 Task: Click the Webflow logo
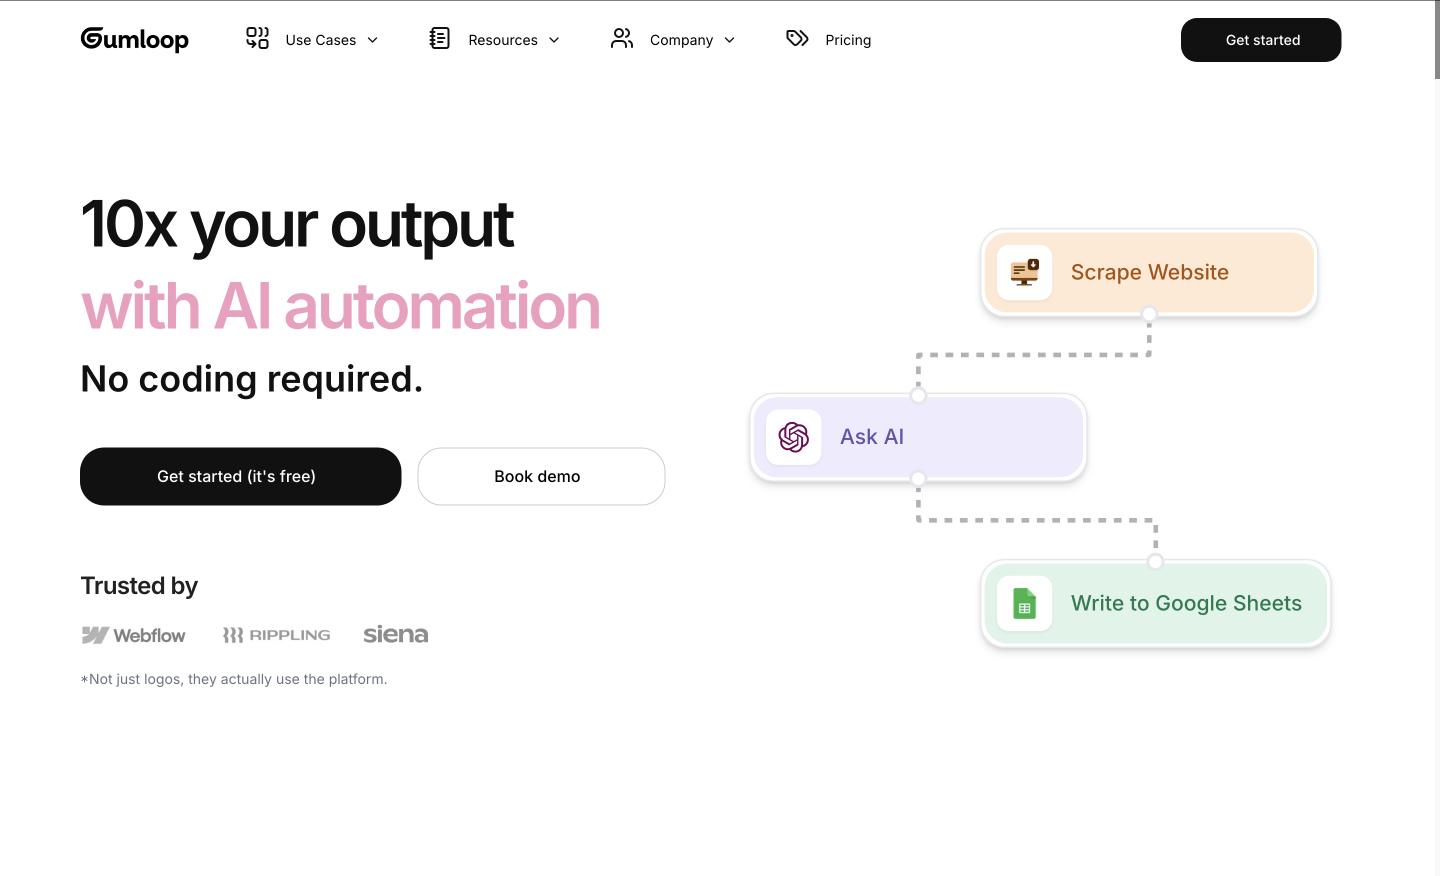133,635
